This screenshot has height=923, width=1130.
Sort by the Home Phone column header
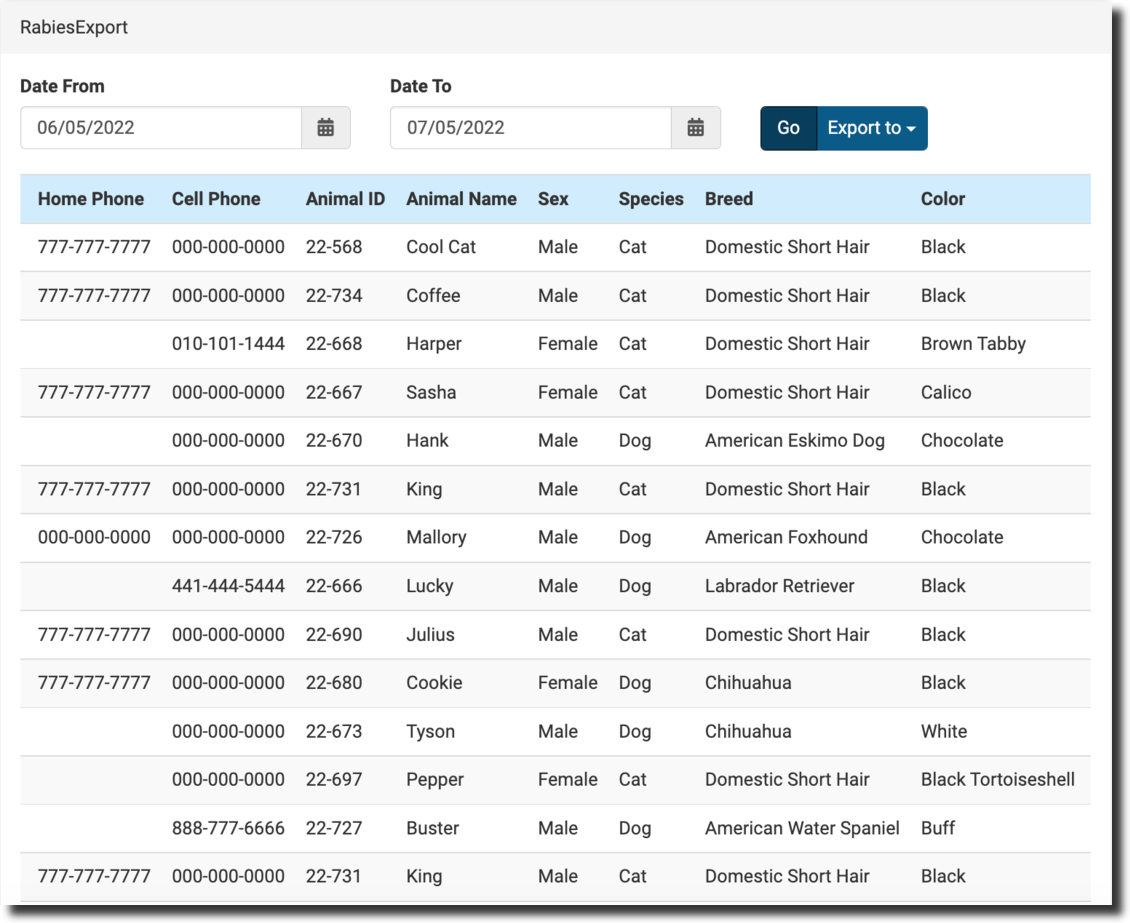[x=91, y=199]
